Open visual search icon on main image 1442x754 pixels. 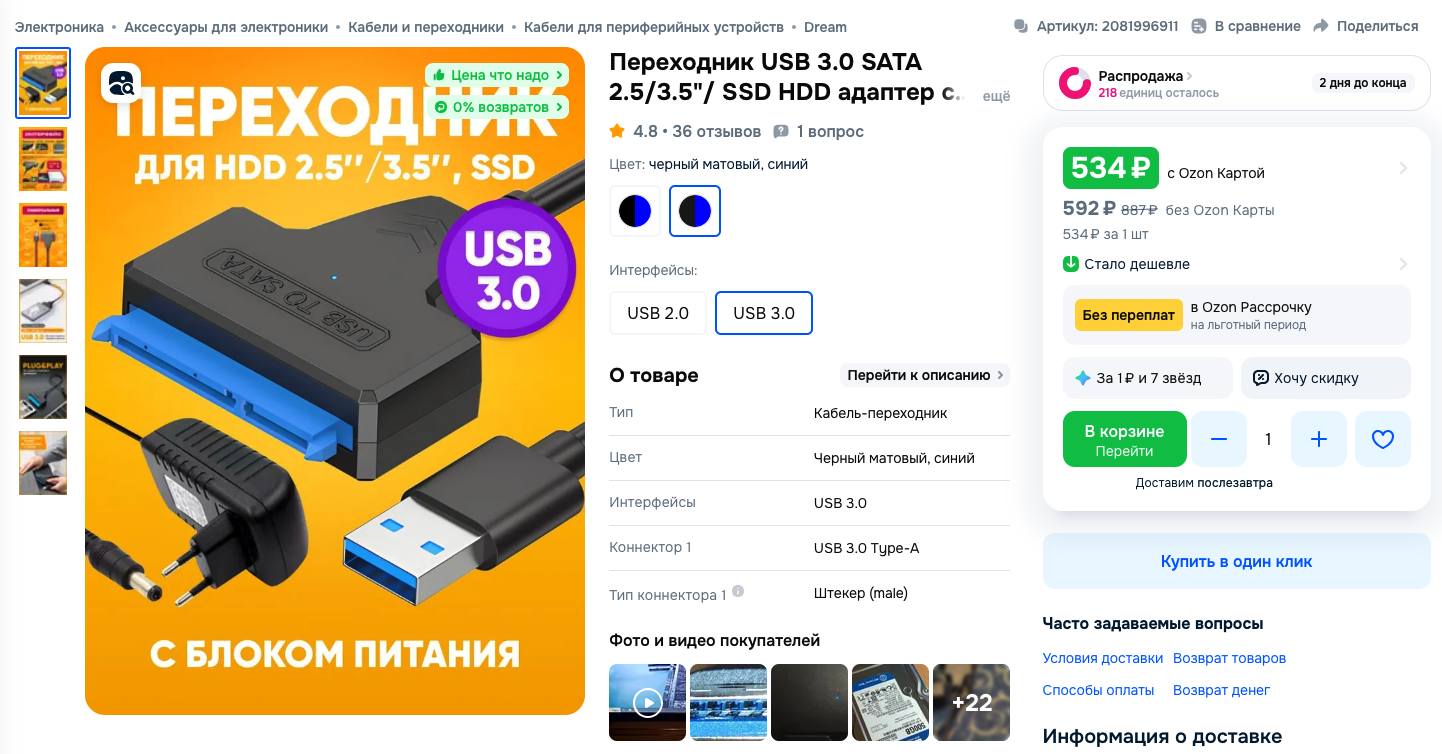pyautogui.click(x=121, y=84)
